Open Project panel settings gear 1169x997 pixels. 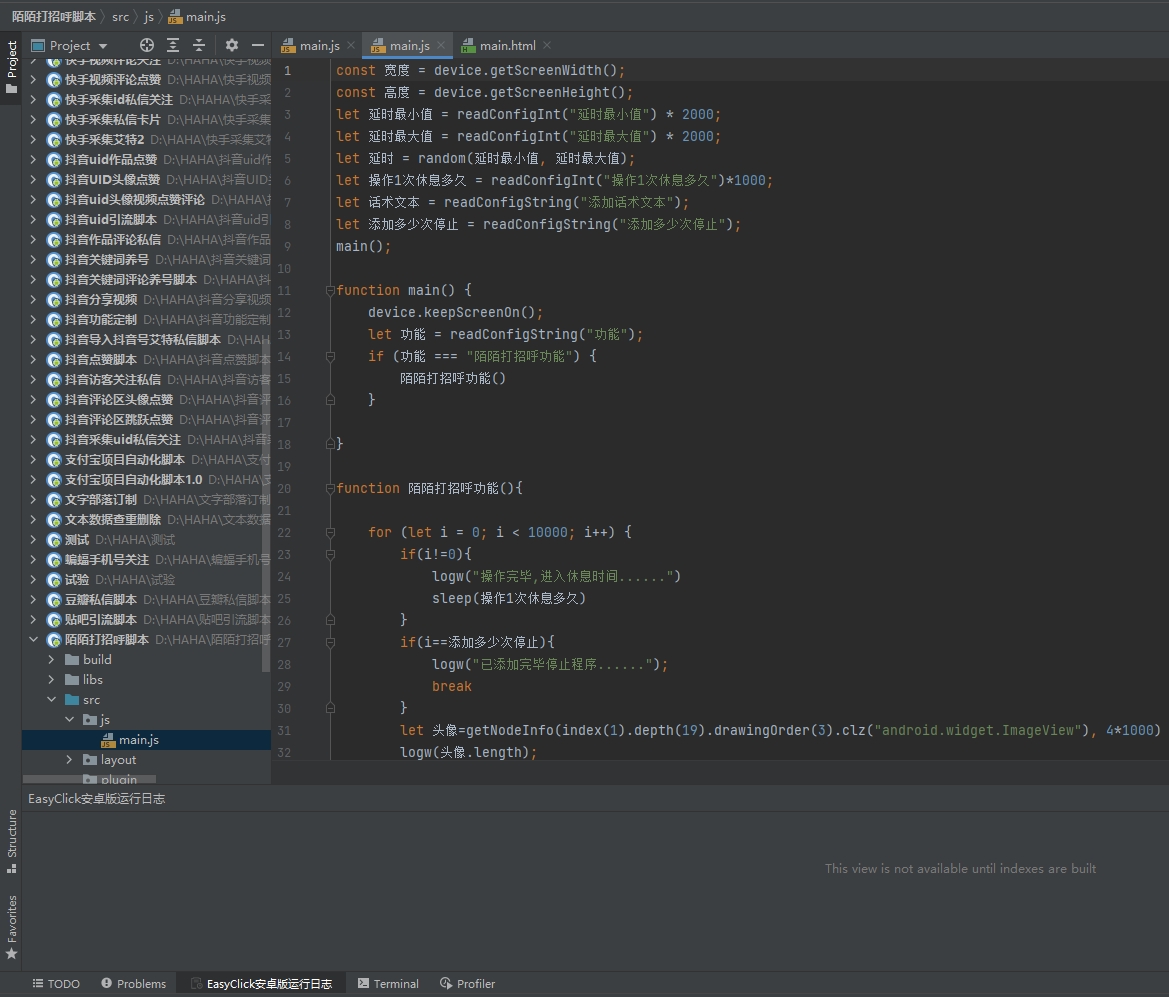(232, 45)
